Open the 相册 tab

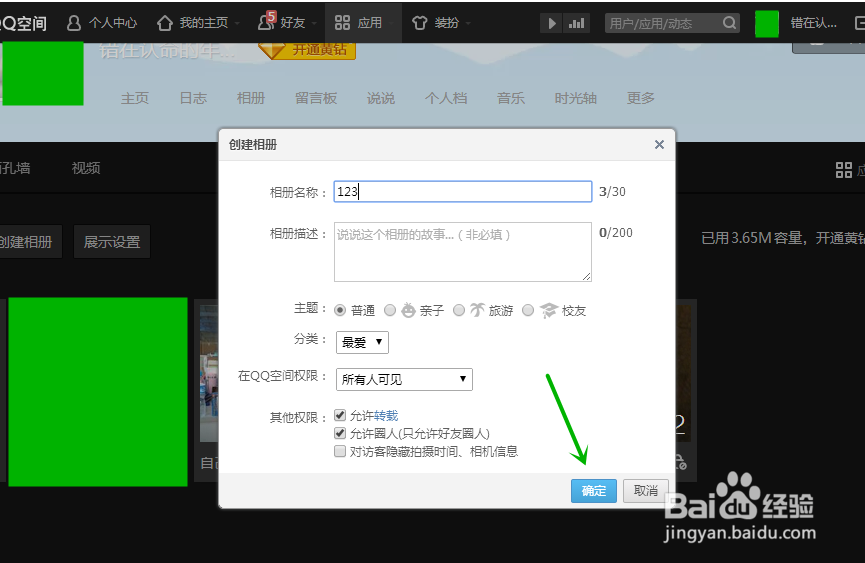pyautogui.click(x=251, y=98)
